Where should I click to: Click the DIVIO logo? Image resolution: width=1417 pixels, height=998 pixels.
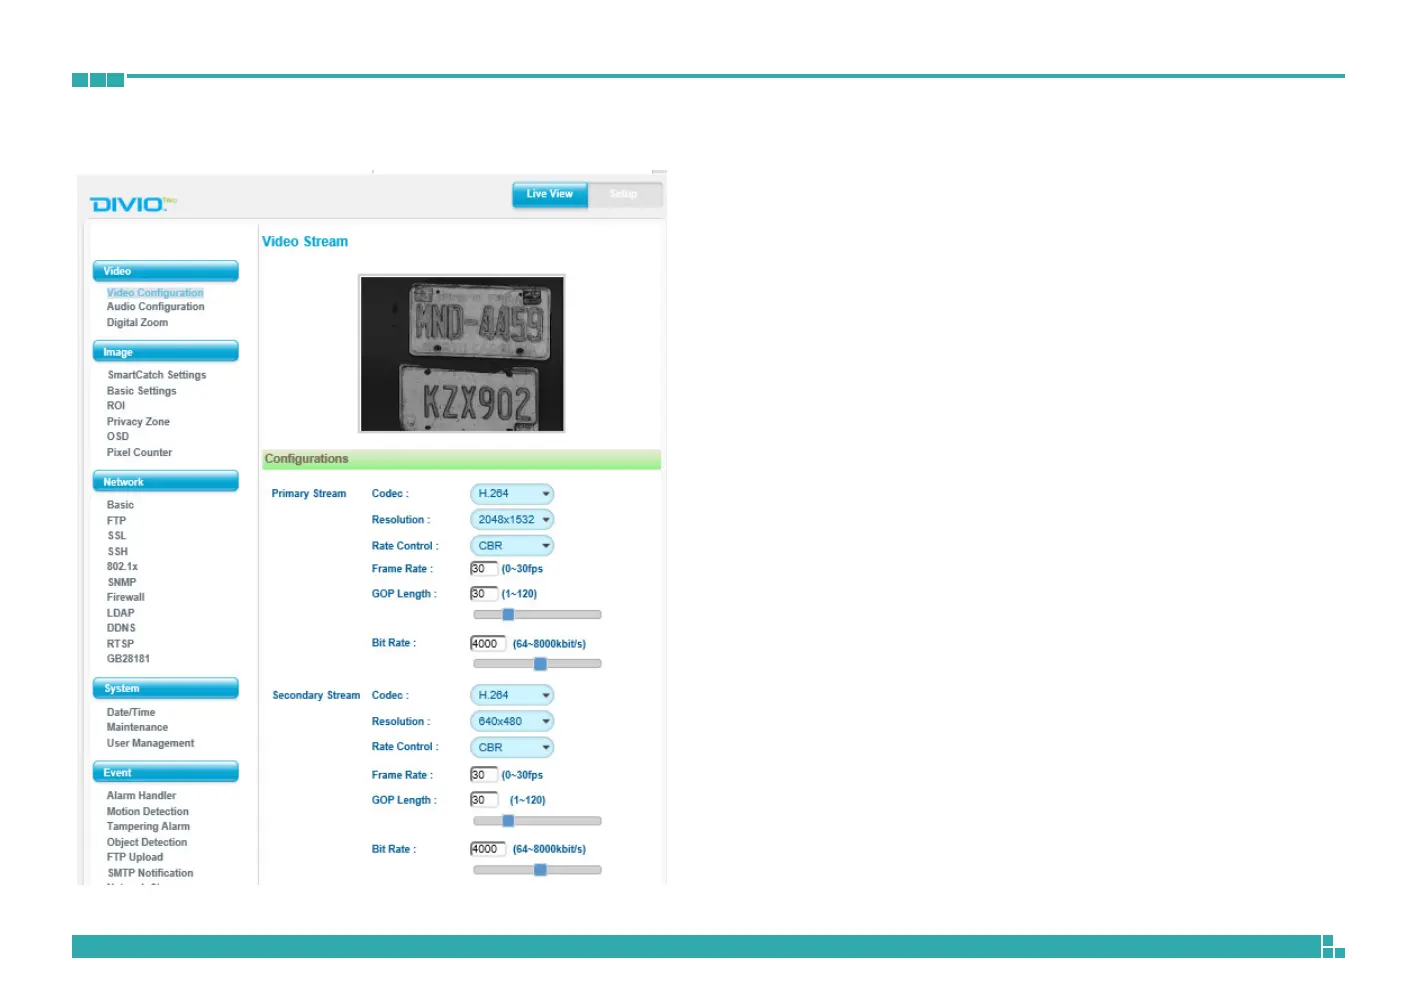point(131,204)
